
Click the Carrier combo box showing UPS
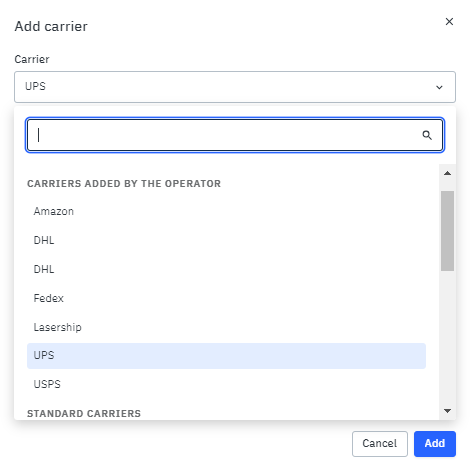coord(235,87)
